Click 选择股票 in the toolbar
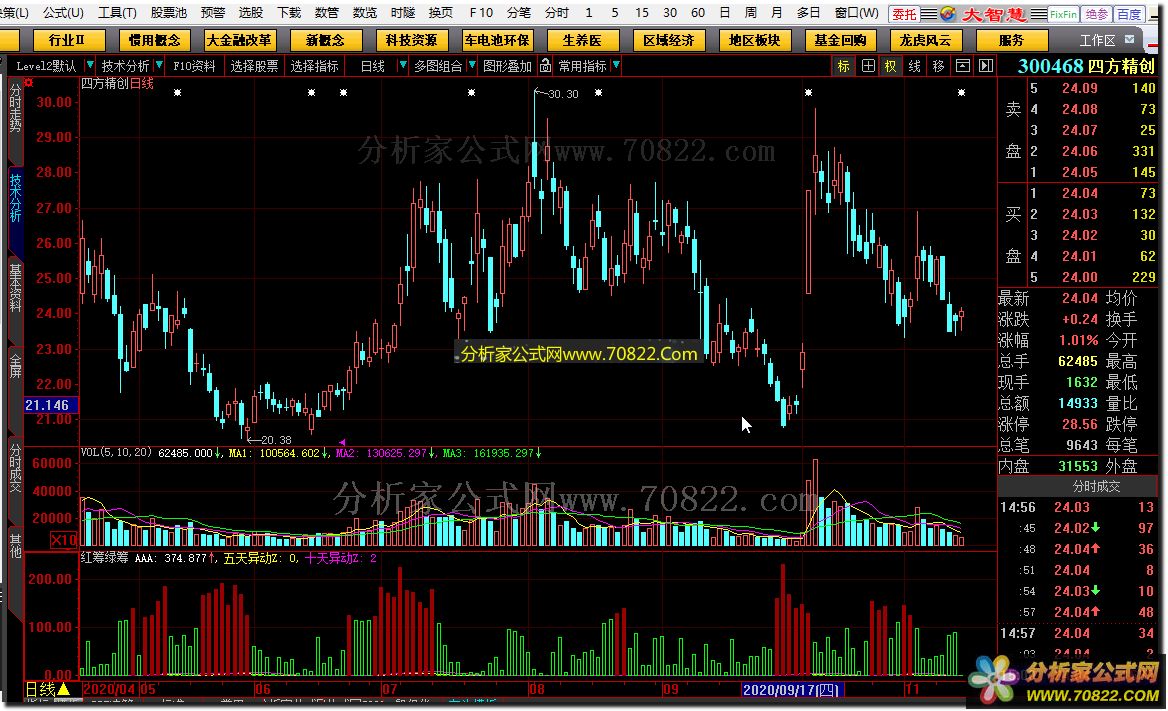Image resolution: width=1168 pixels, height=711 pixels. [x=254, y=66]
